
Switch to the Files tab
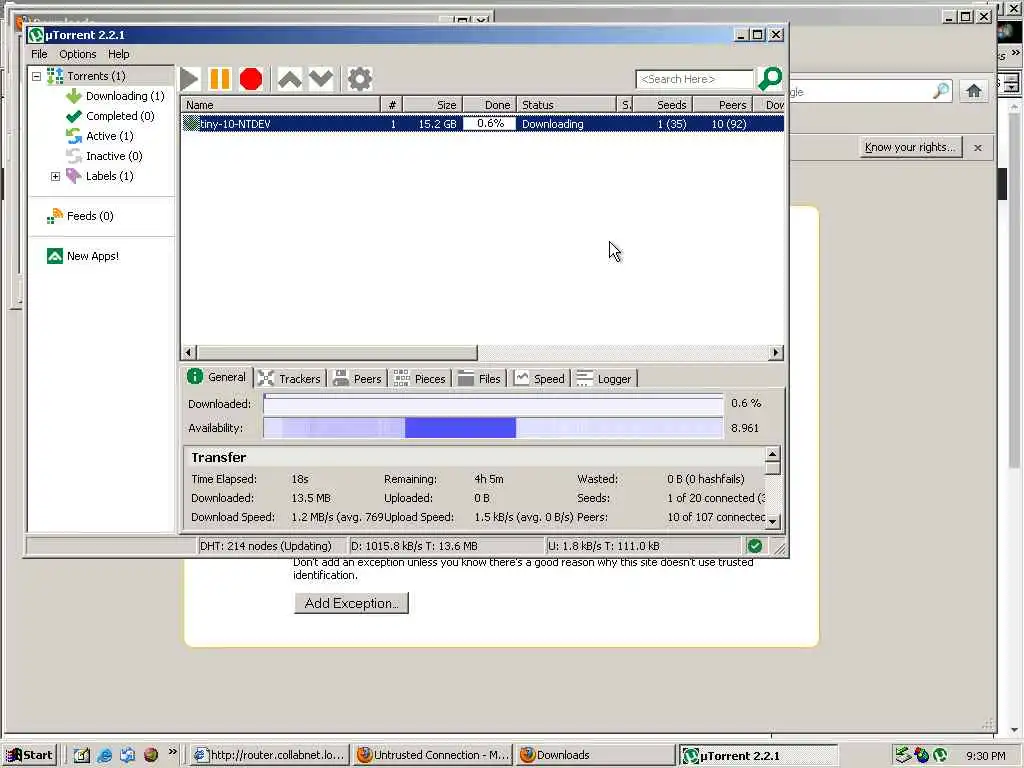[x=479, y=379]
